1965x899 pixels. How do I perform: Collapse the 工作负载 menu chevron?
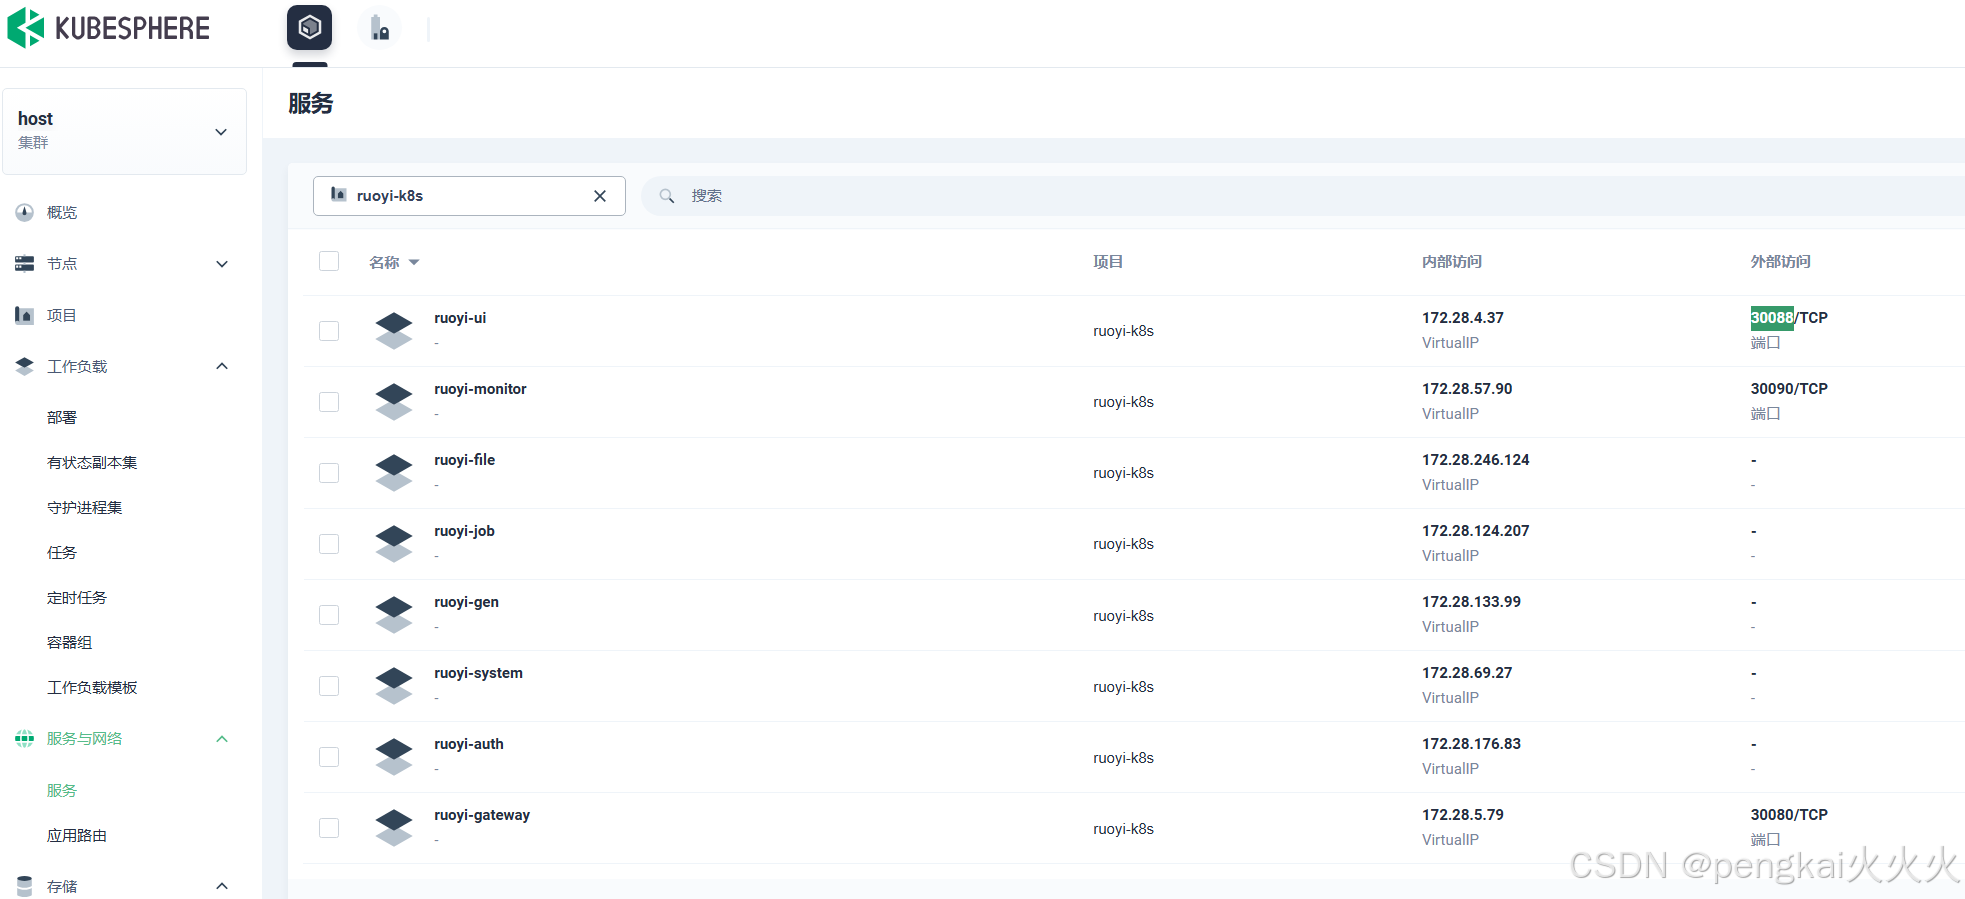(222, 366)
